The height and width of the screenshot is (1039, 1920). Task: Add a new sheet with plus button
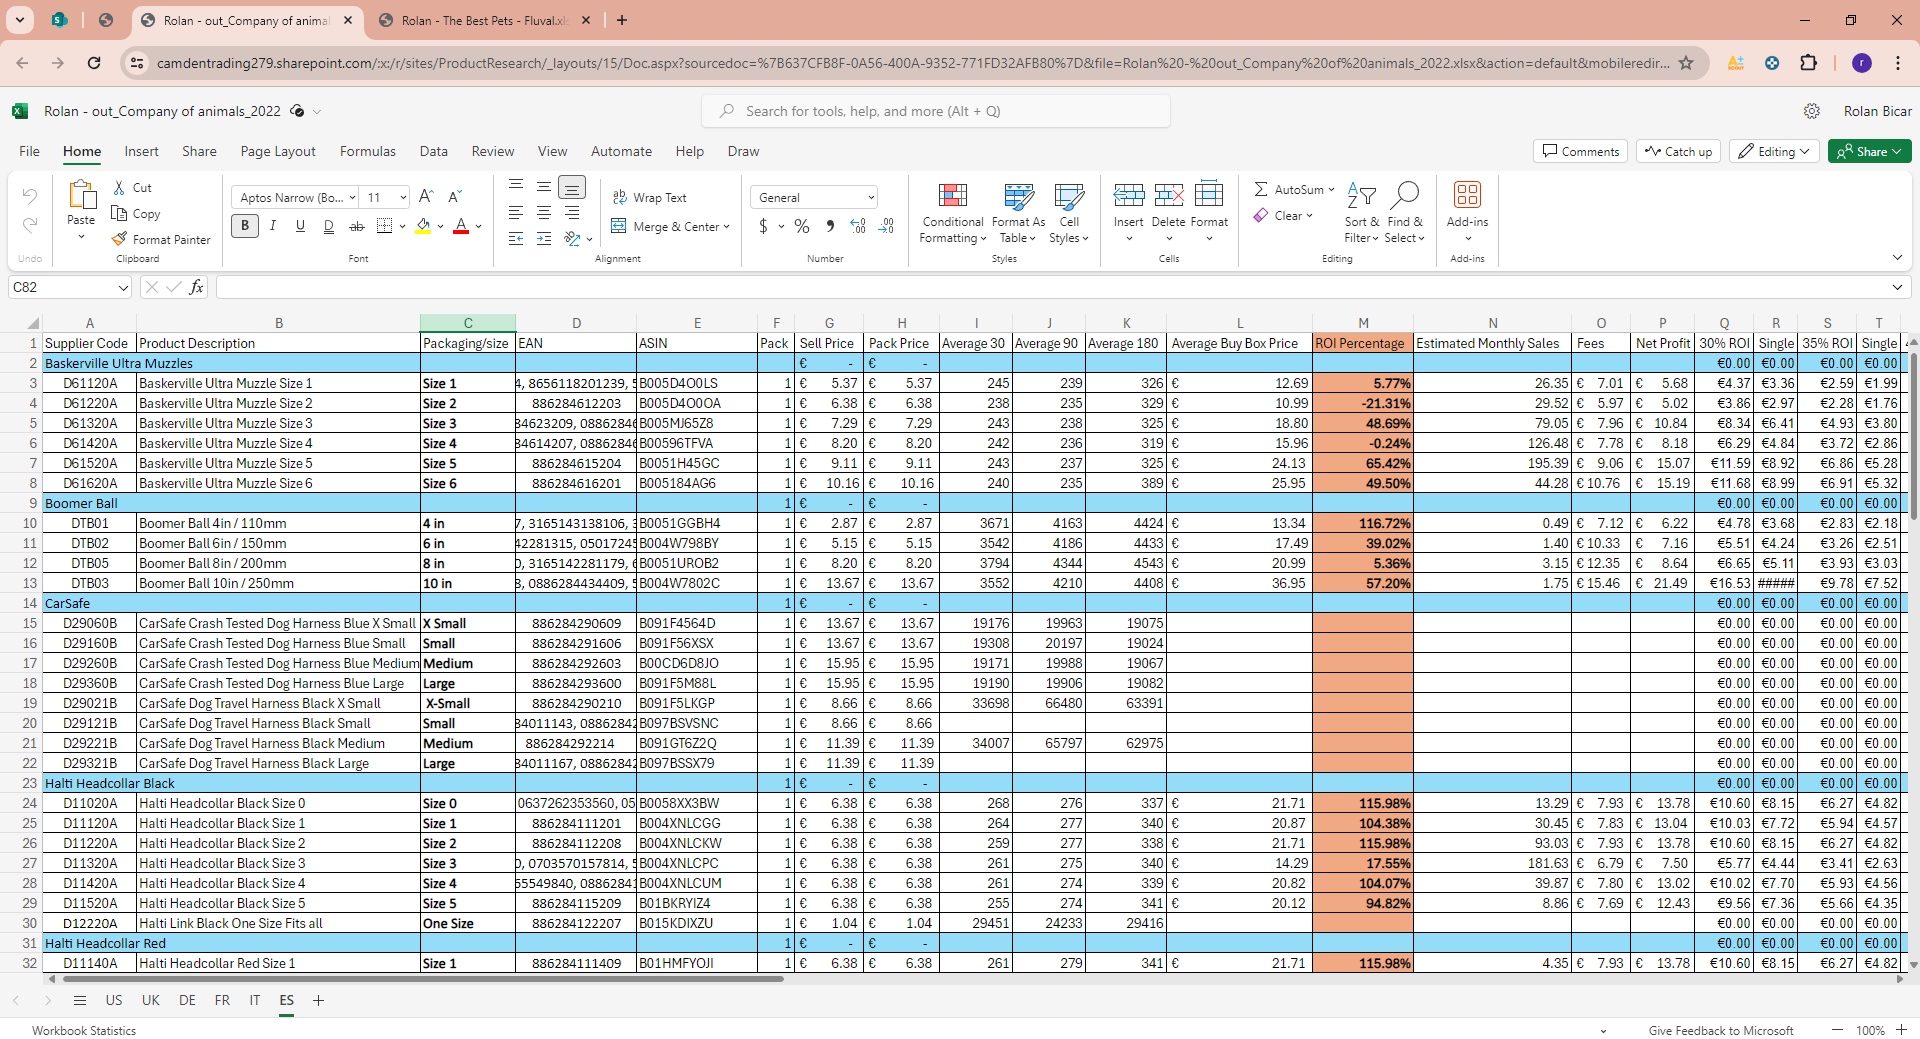(x=318, y=1000)
